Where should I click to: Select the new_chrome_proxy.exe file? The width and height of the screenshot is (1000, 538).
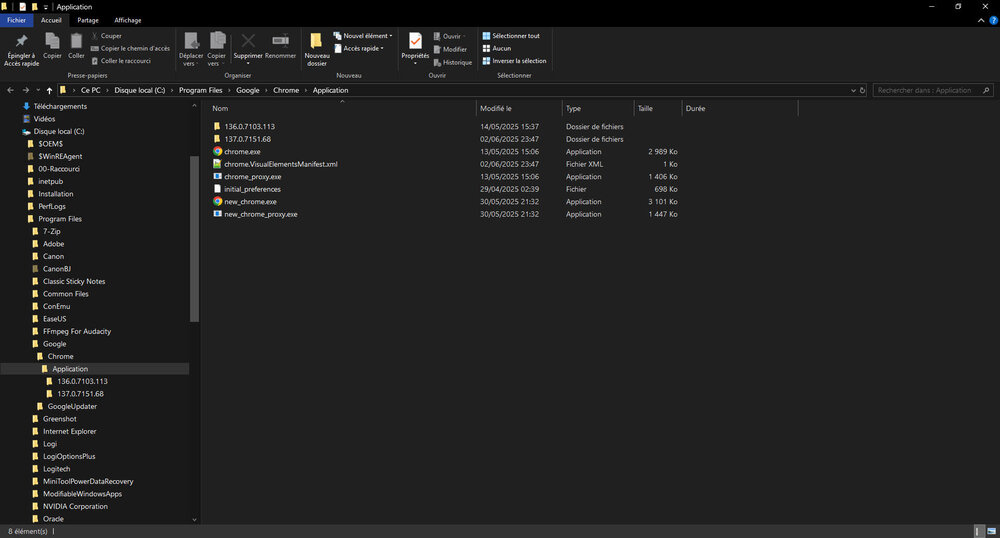(x=260, y=214)
